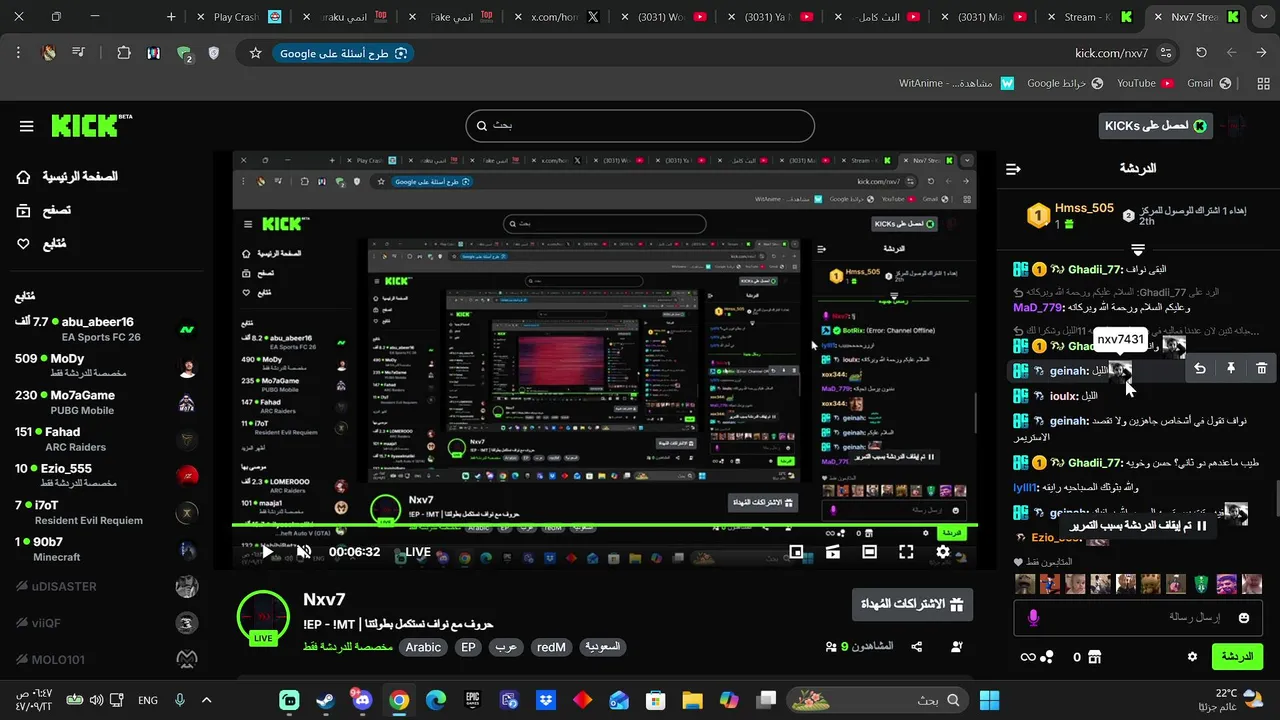Toggle theater mode in player

tap(869, 552)
